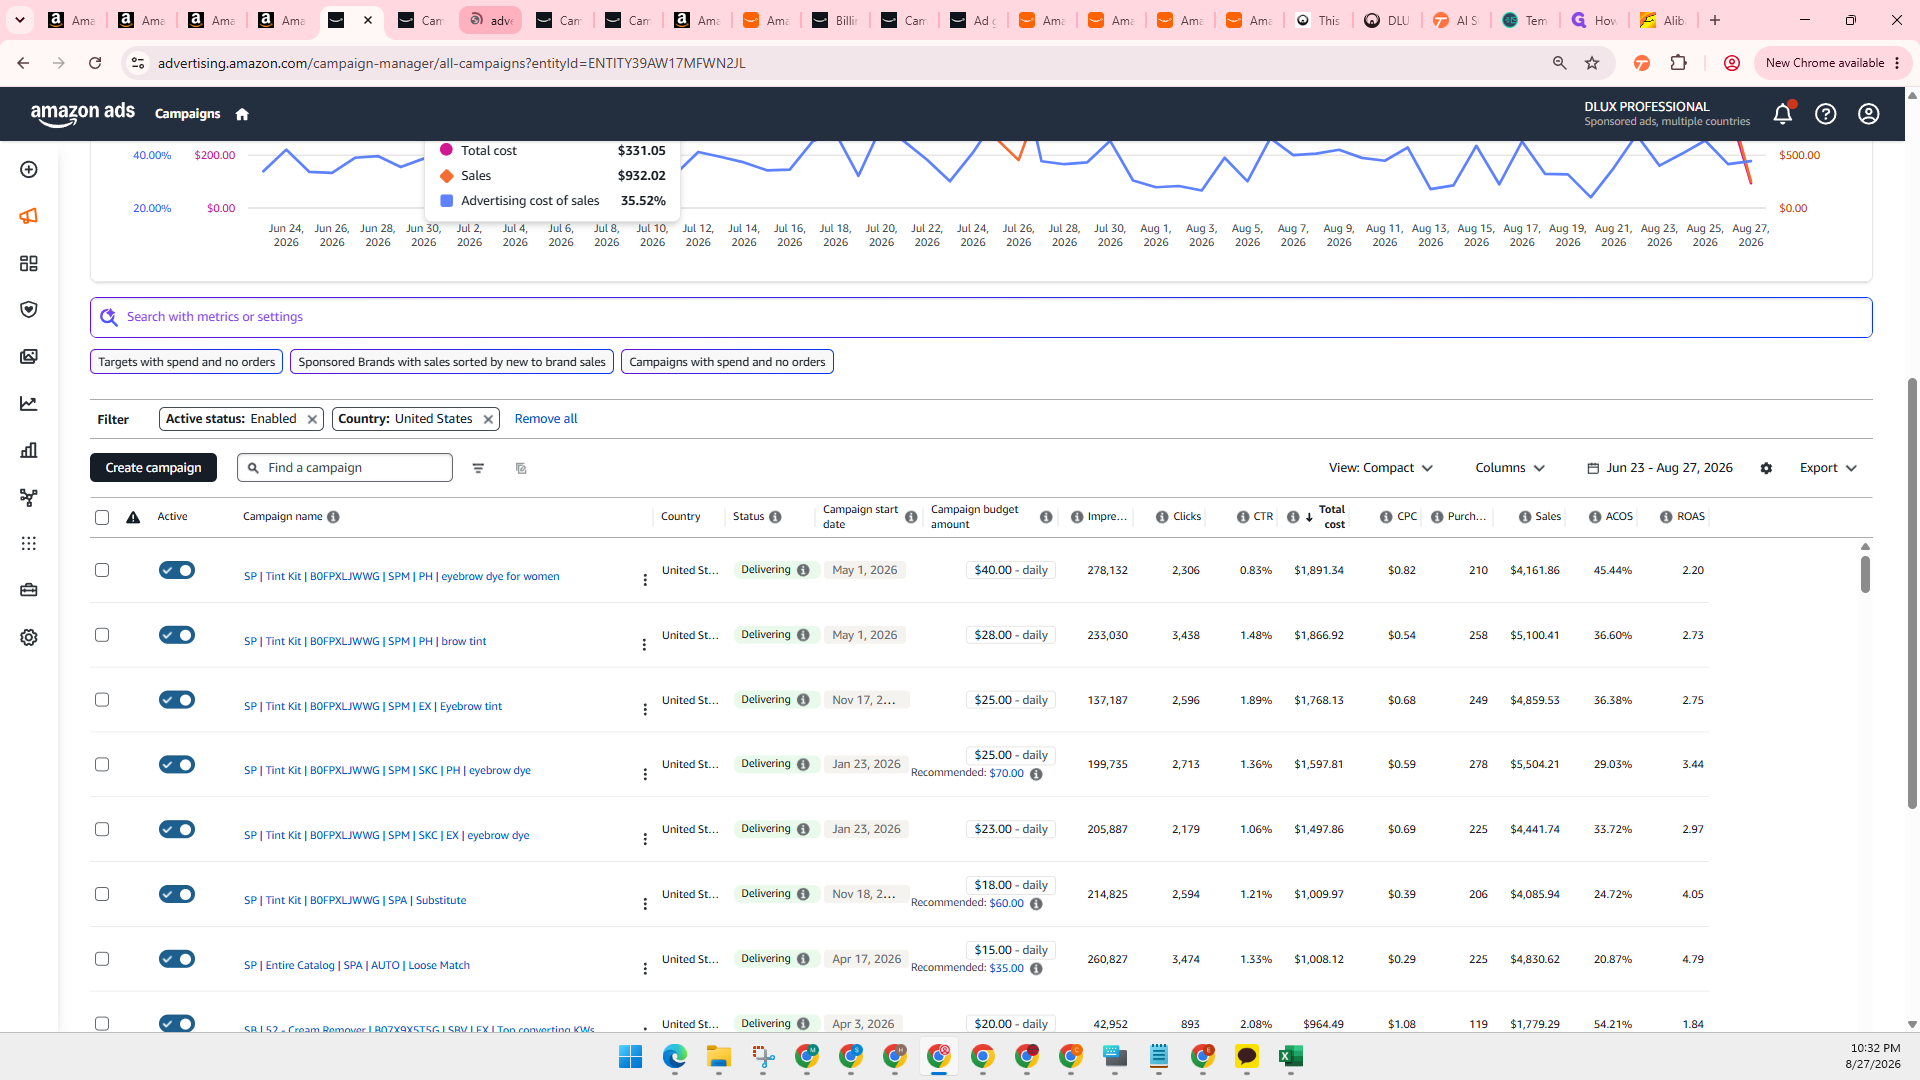The width and height of the screenshot is (1920, 1080).
Task: Open the more options menu for brow tint campaign
Action: [x=645, y=645]
